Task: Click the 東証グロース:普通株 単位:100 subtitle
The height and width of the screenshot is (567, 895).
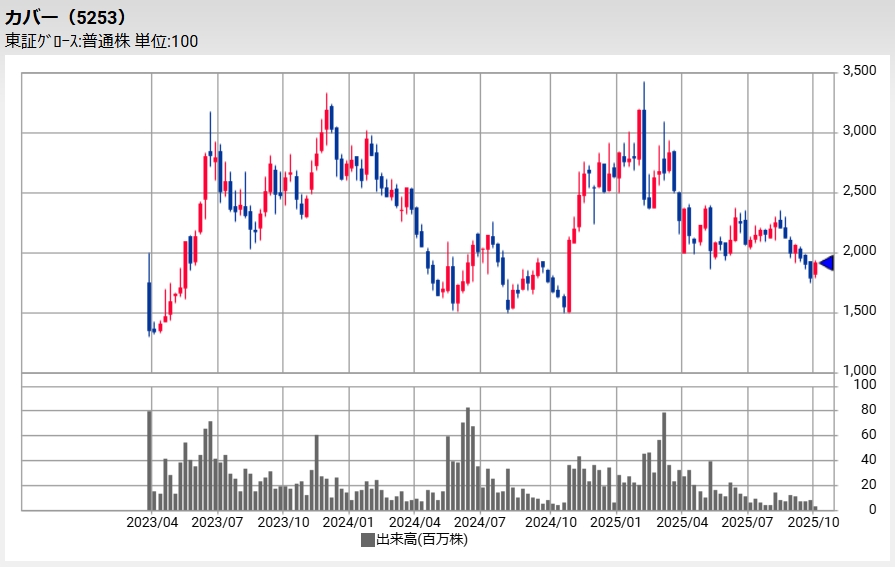Action: (102, 41)
